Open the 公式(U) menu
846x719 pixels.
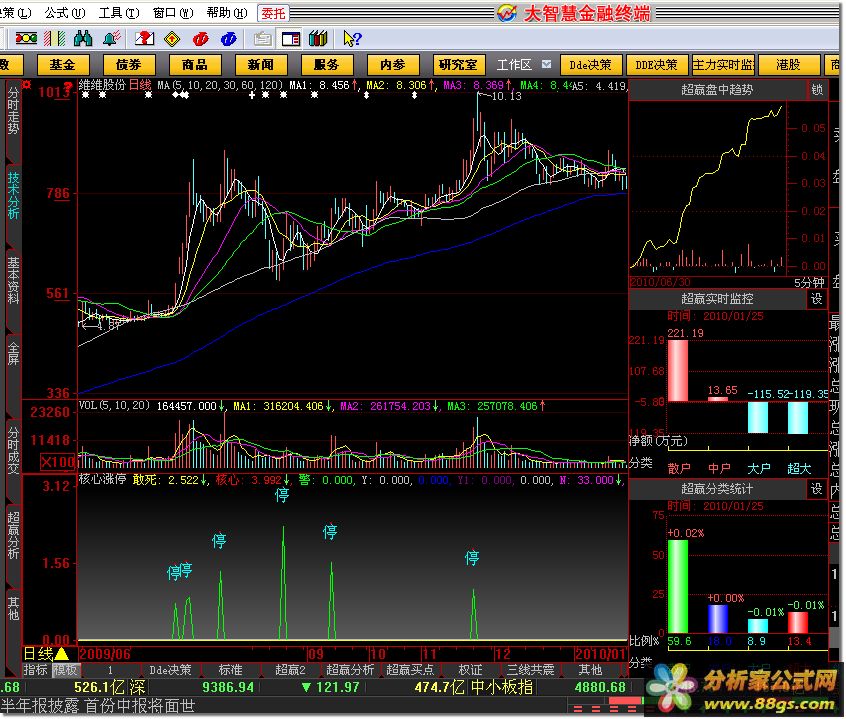tap(65, 12)
